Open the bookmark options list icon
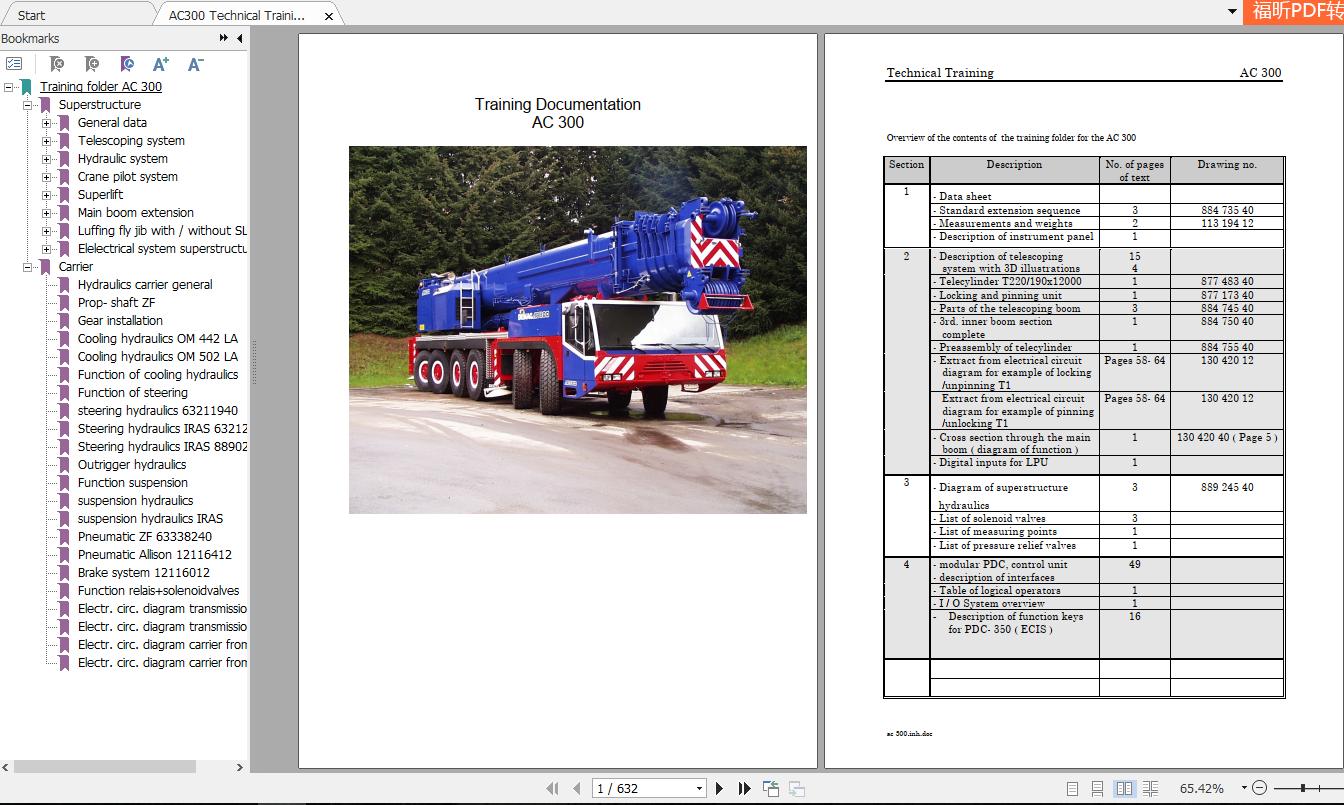This screenshot has height=805, width=1344. point(16,64)
